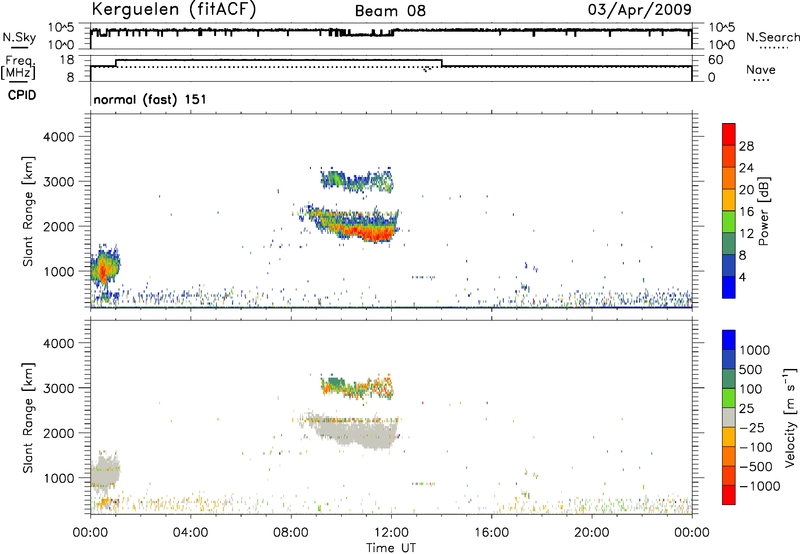The width and height of the screenshot is (800, 554).
Task: Click the midnight echo blob near 1000 km in power panel
Action: [104, 268]
